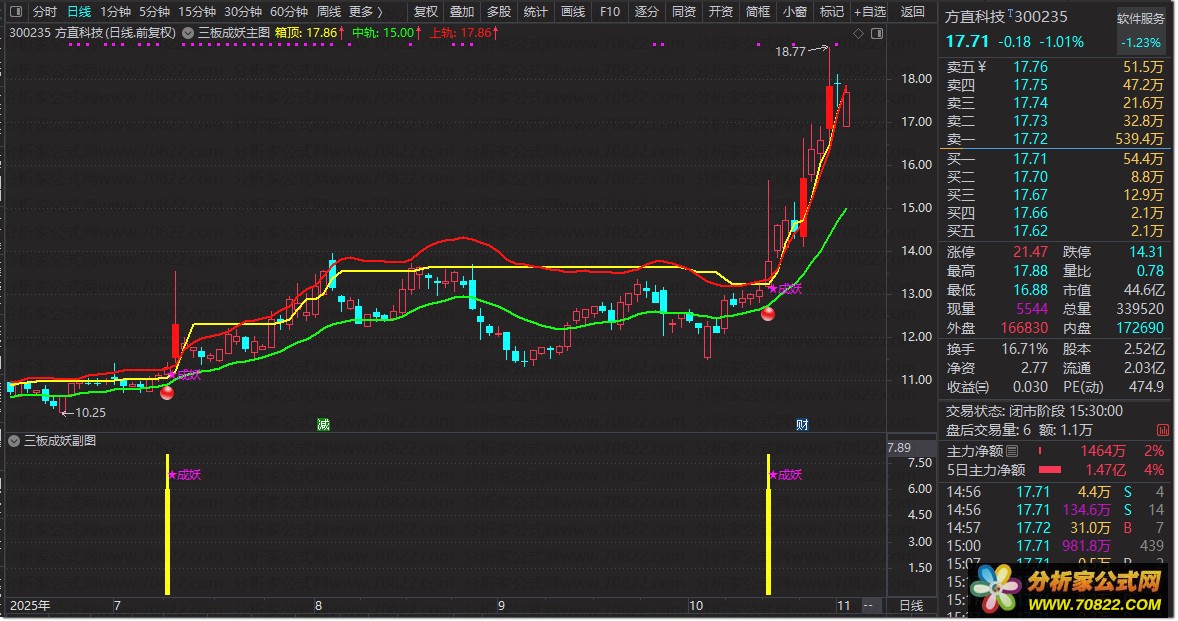Screen dimensions: 1178x621
Task: Click the 日线 period label at chart bottom
Action: [911, 606]
